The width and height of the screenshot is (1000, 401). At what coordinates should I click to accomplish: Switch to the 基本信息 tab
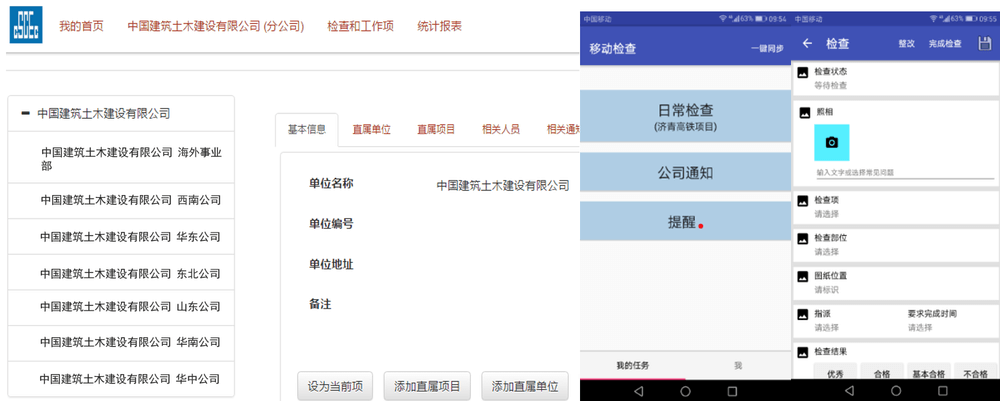click(307, 129)
